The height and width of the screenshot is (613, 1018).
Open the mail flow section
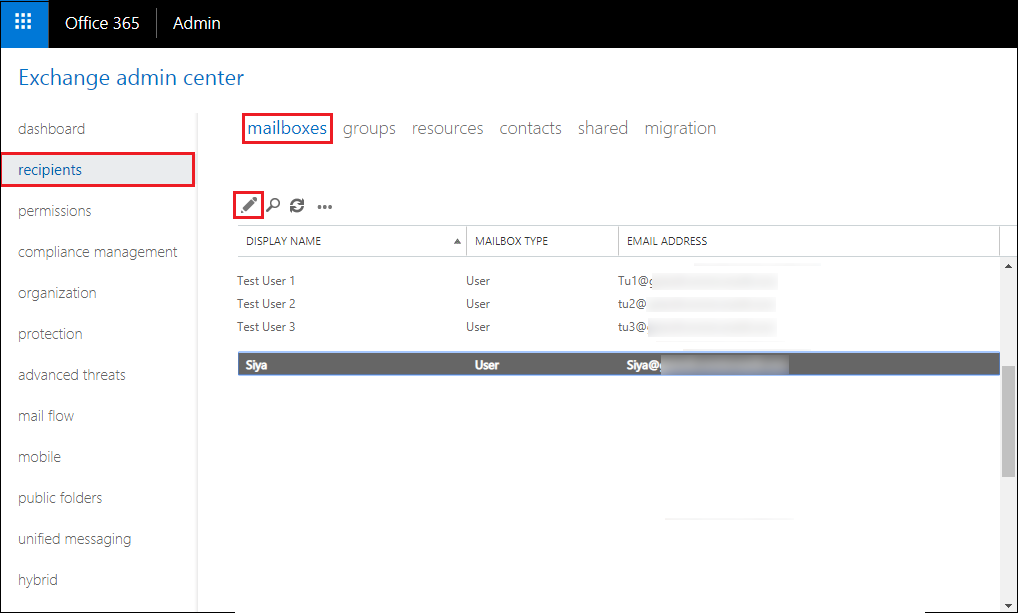point(46,416)
